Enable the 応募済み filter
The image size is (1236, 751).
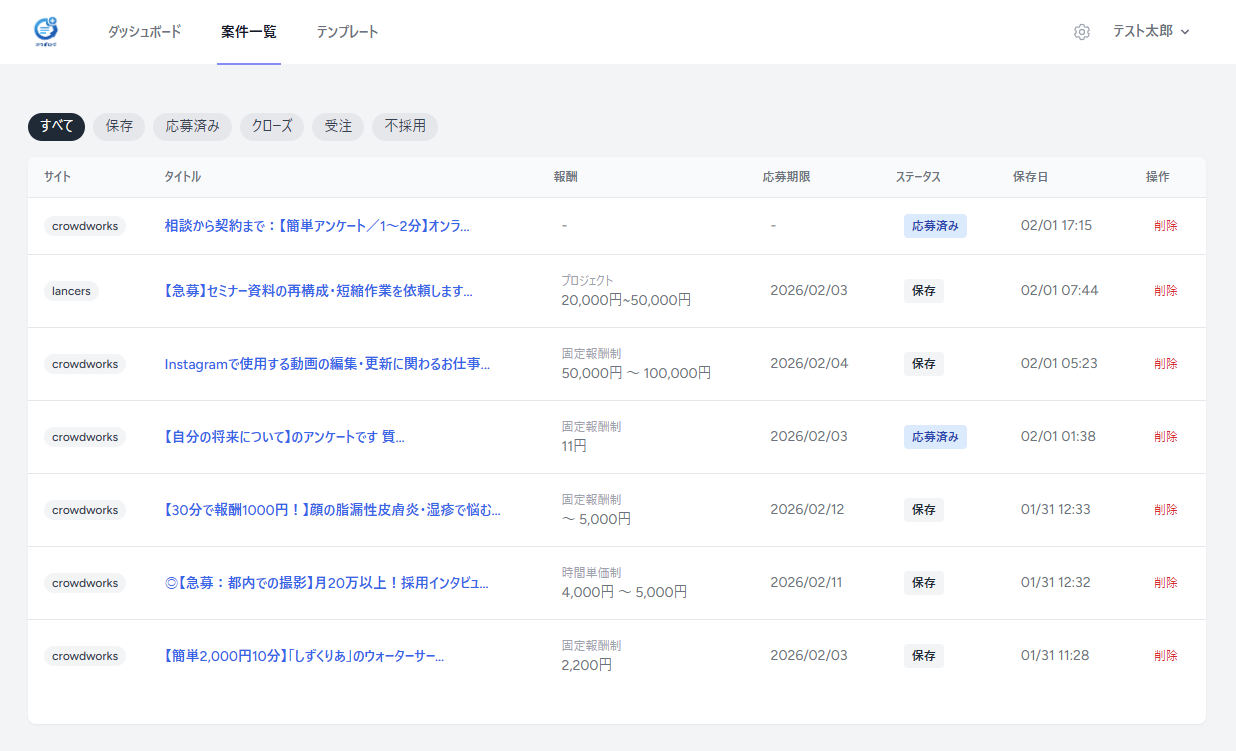(192, 127)
